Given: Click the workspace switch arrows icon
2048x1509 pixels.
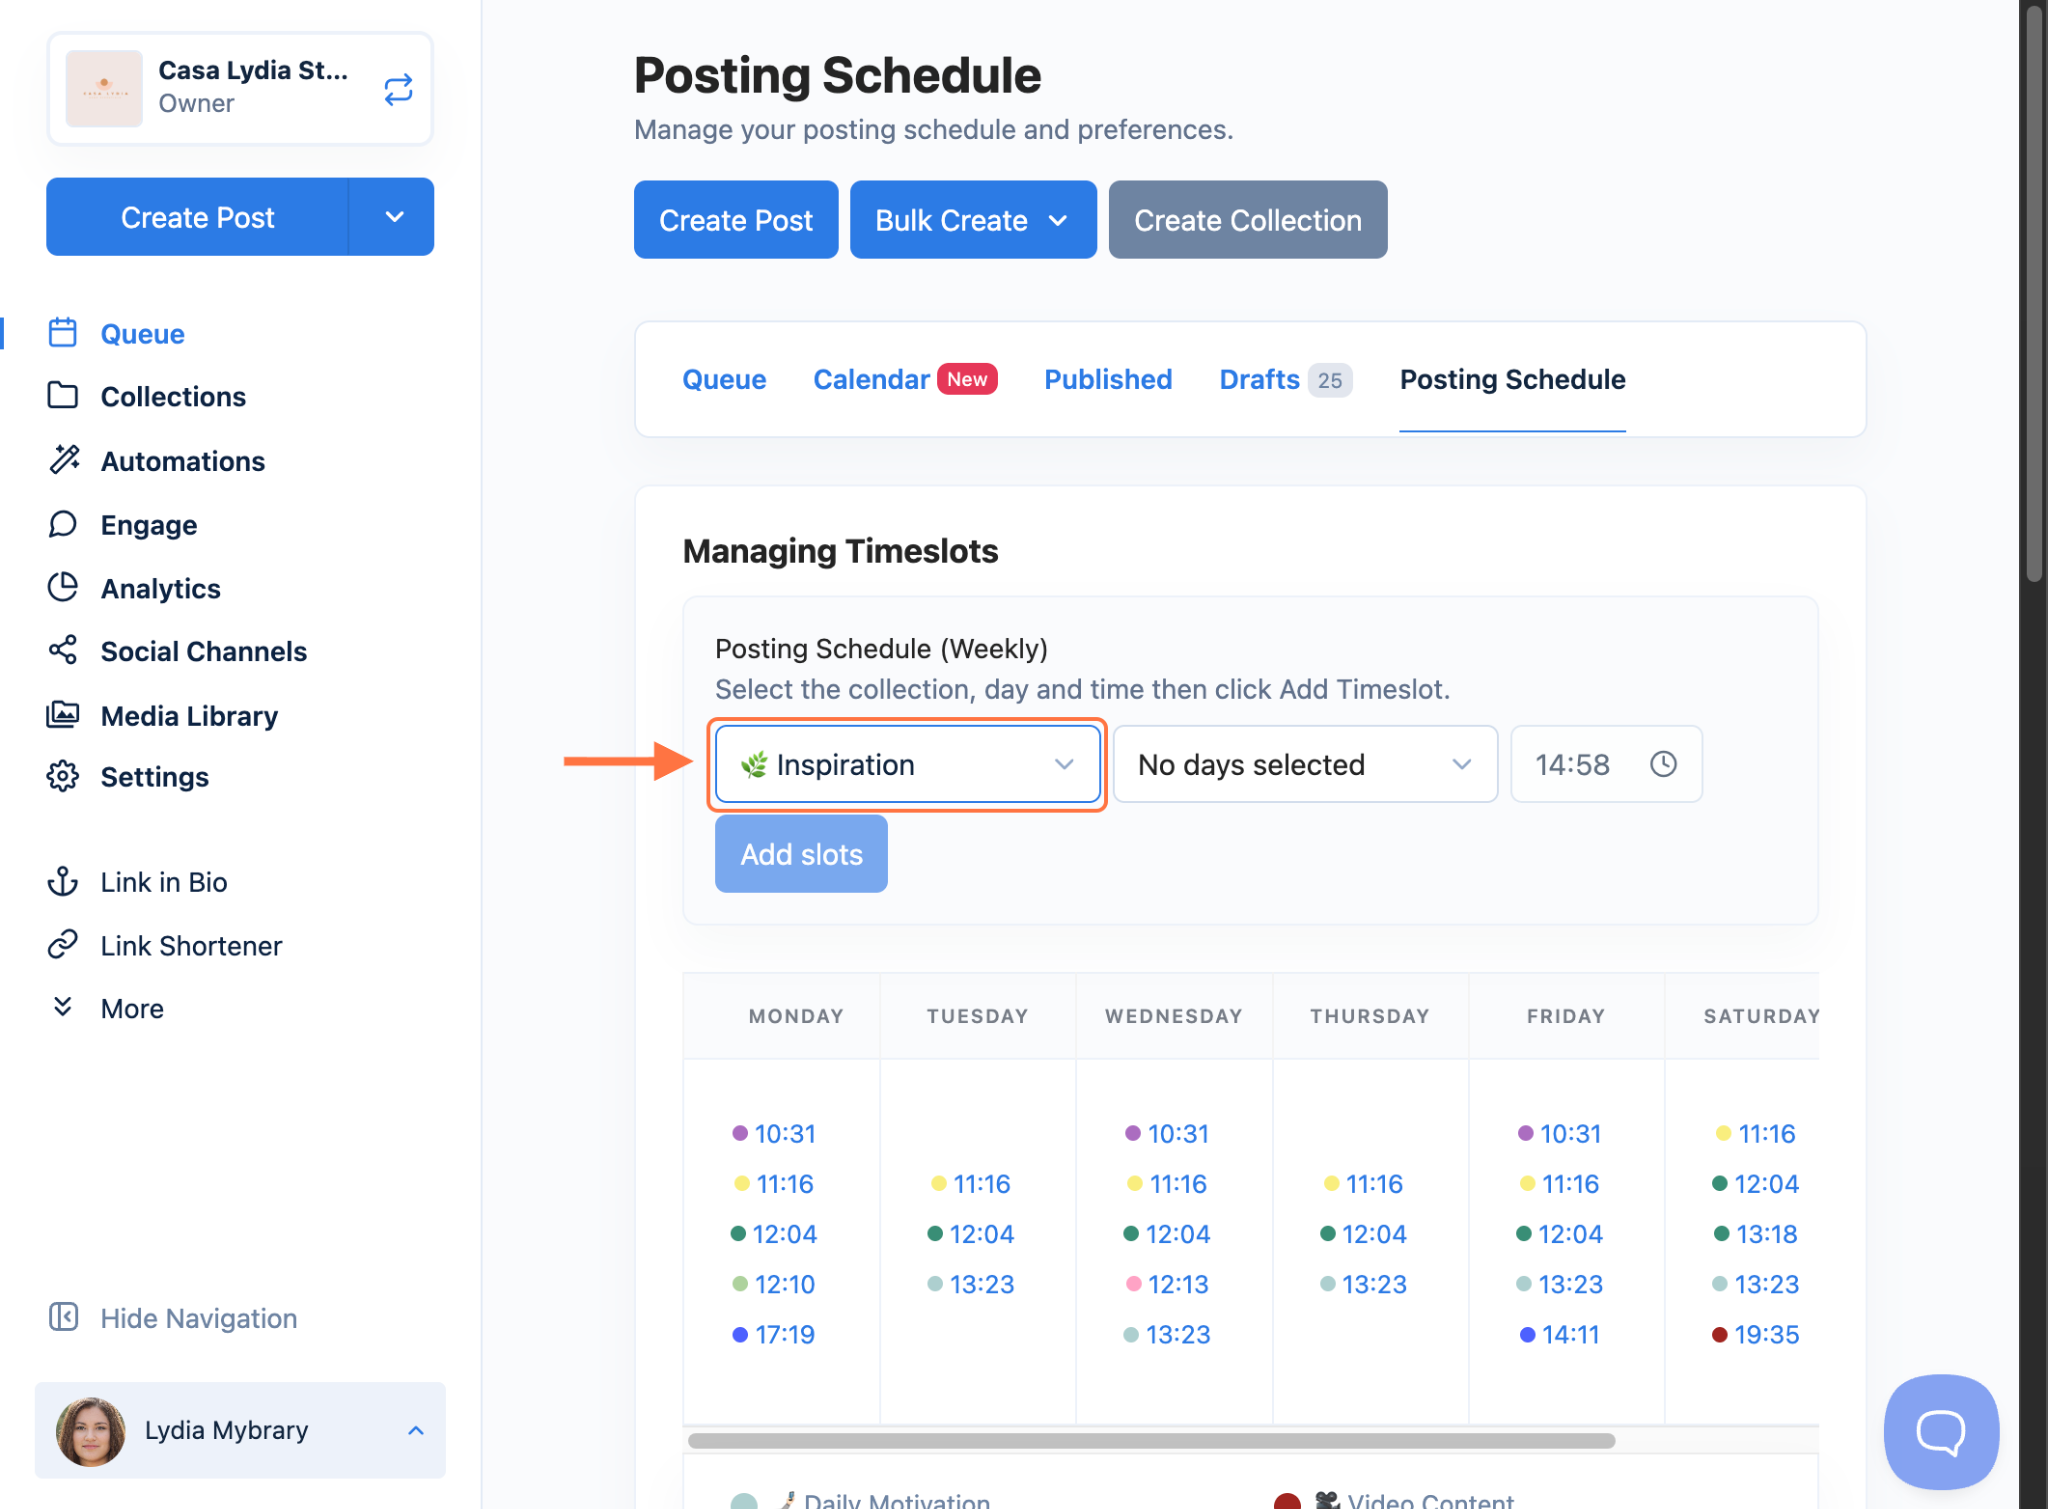Looking at the screenshot, I should coord(398,89).
